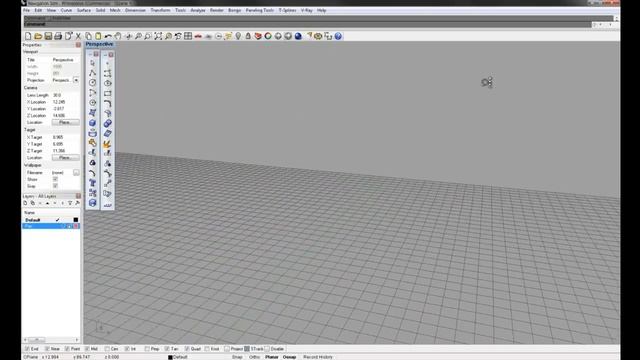Click the target location Place button
The height and width of the screenshot is (360, 640).
pos(65,158)
